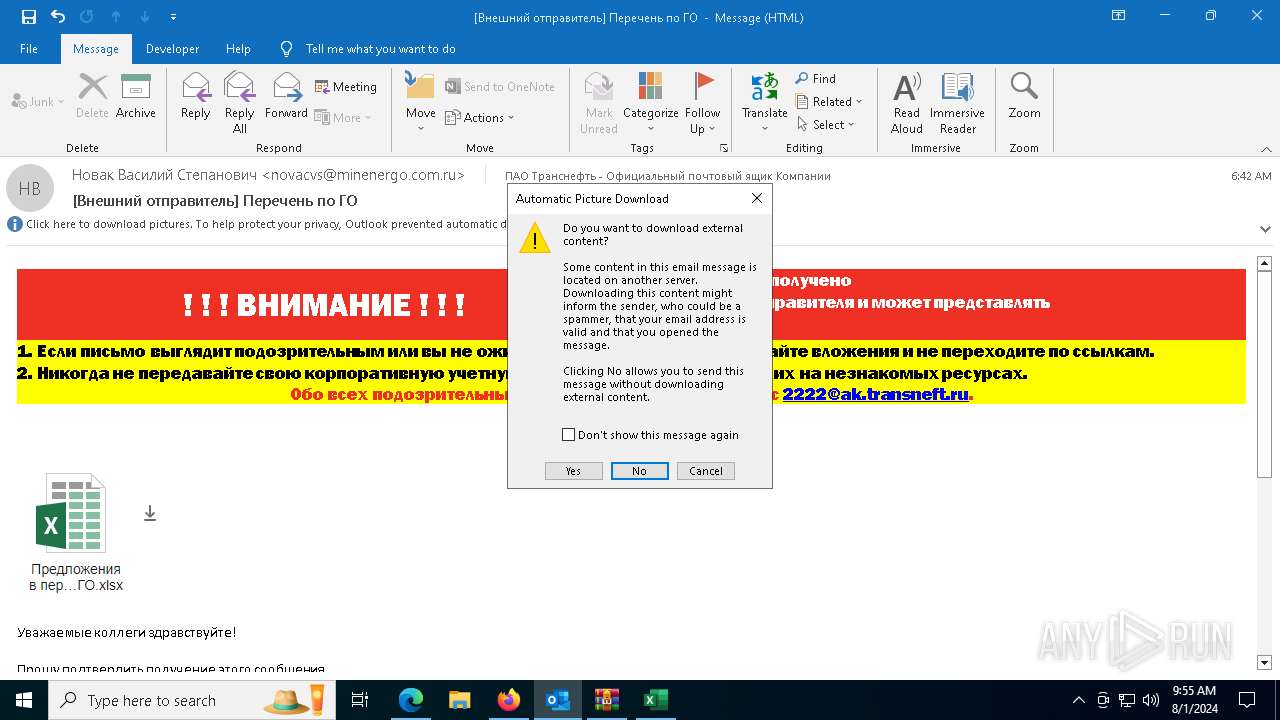Screen dimensions: 1280x720
Task: Click the message scrollbar up arrow
Action: (1264, 264)
